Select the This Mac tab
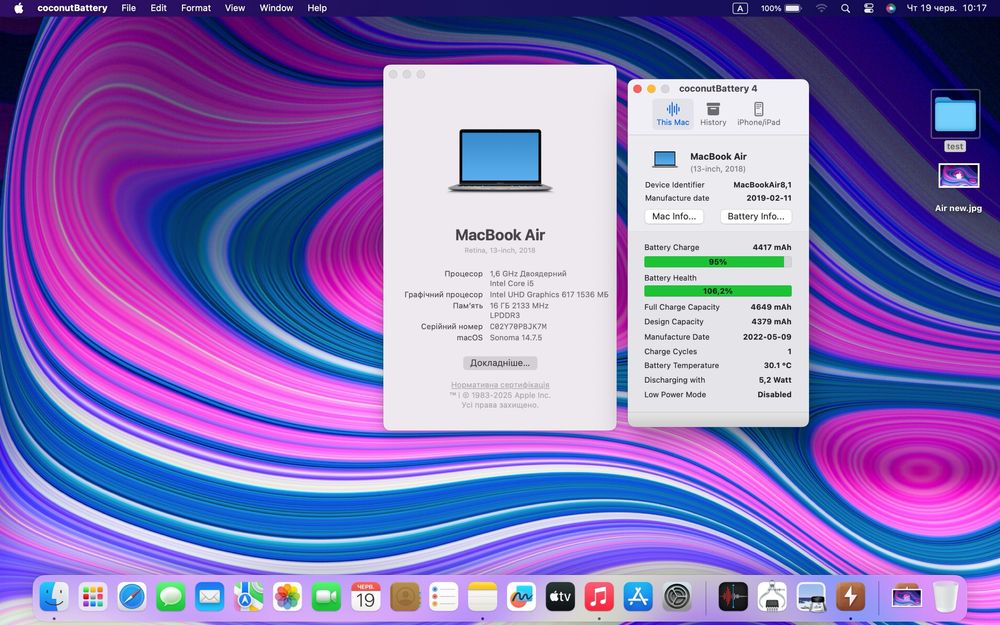The width and height of the screenshot is (1000, 625). point(673,114)
